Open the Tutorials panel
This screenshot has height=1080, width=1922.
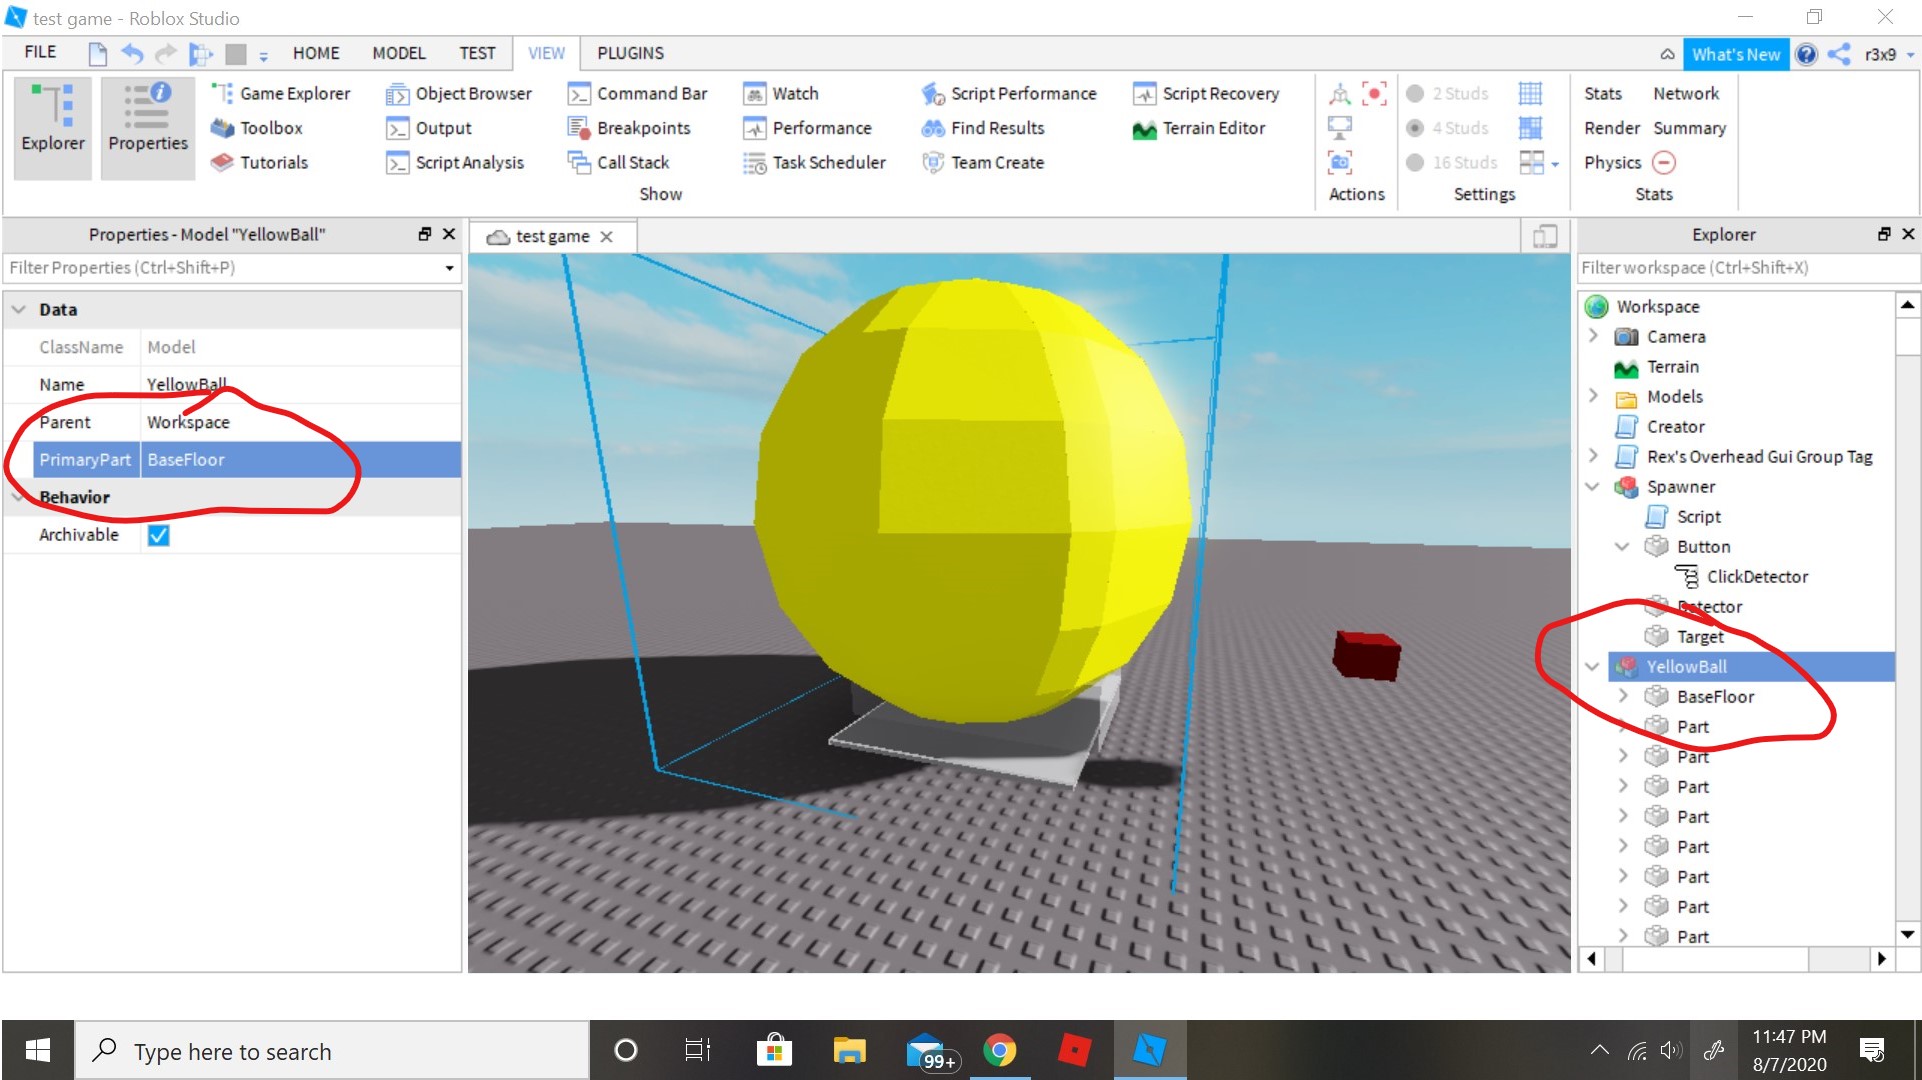260,162
